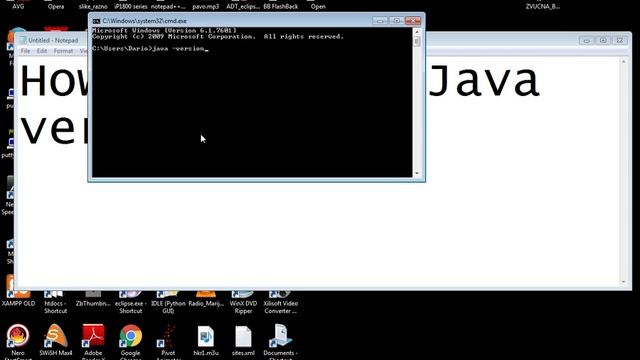The width and height of the screenshot is (640, 360).
Task: Select the iP1800 series desktop label
Action: pyautogui.click(x=131, y=6)
